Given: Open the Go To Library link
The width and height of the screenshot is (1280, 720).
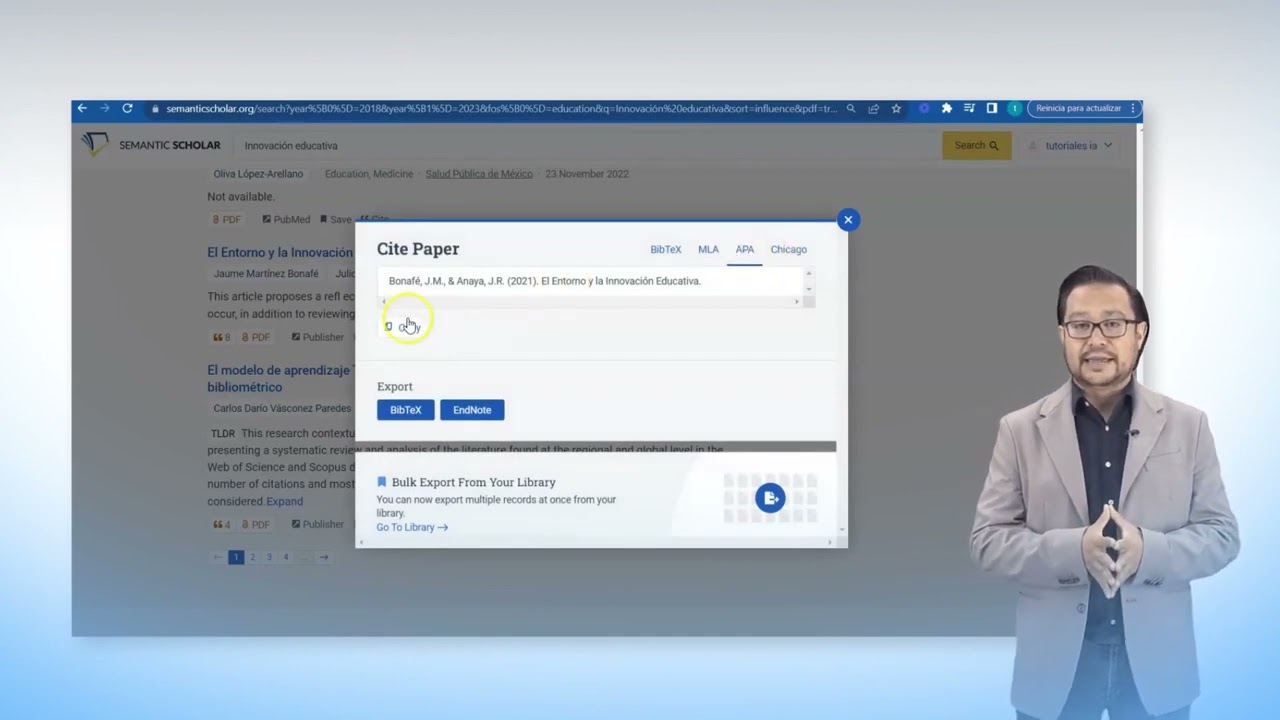Looking at the screenshot, I should pos(412,527).
